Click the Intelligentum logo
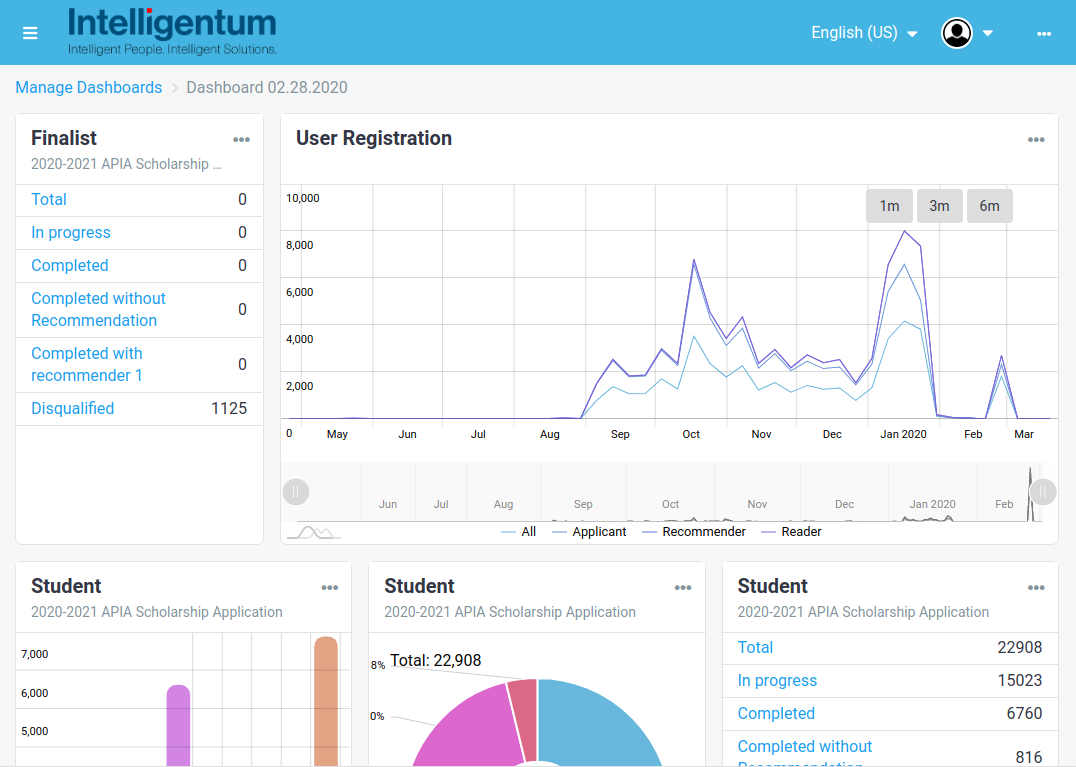Image resolution: width=1076 pixels, height=767 pixels. tap(172, 32)
